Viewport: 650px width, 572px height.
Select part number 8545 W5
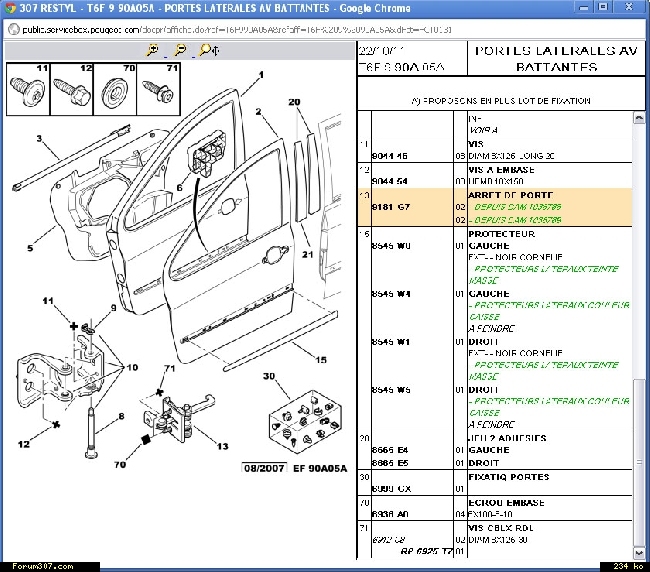point(391,390)
